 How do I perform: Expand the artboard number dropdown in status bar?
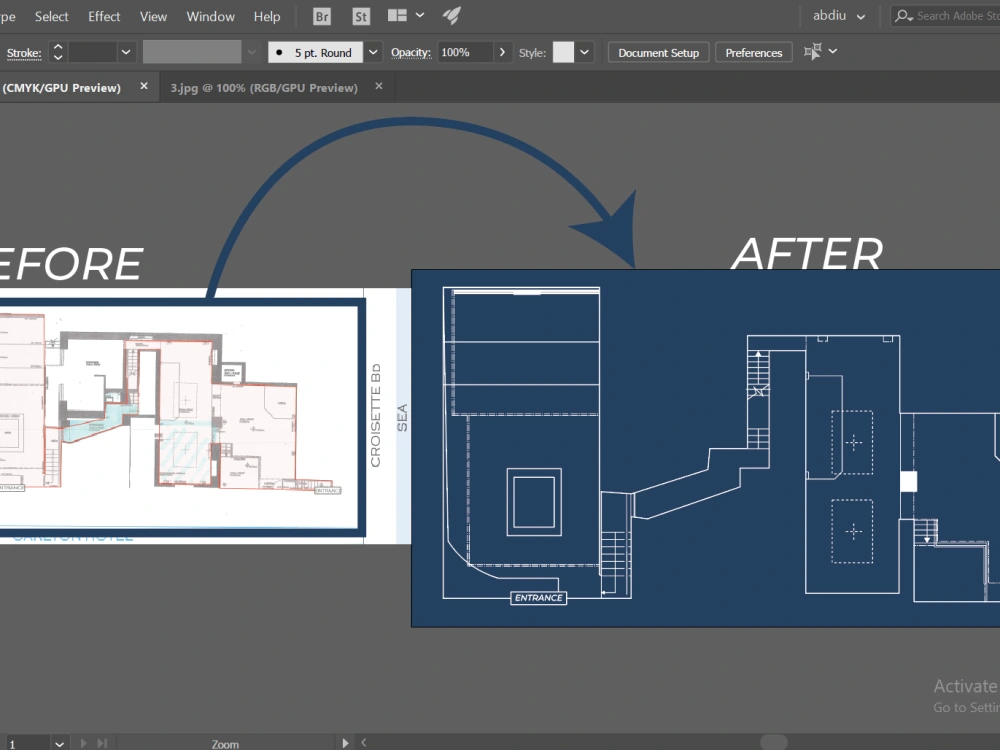point(58,743)
